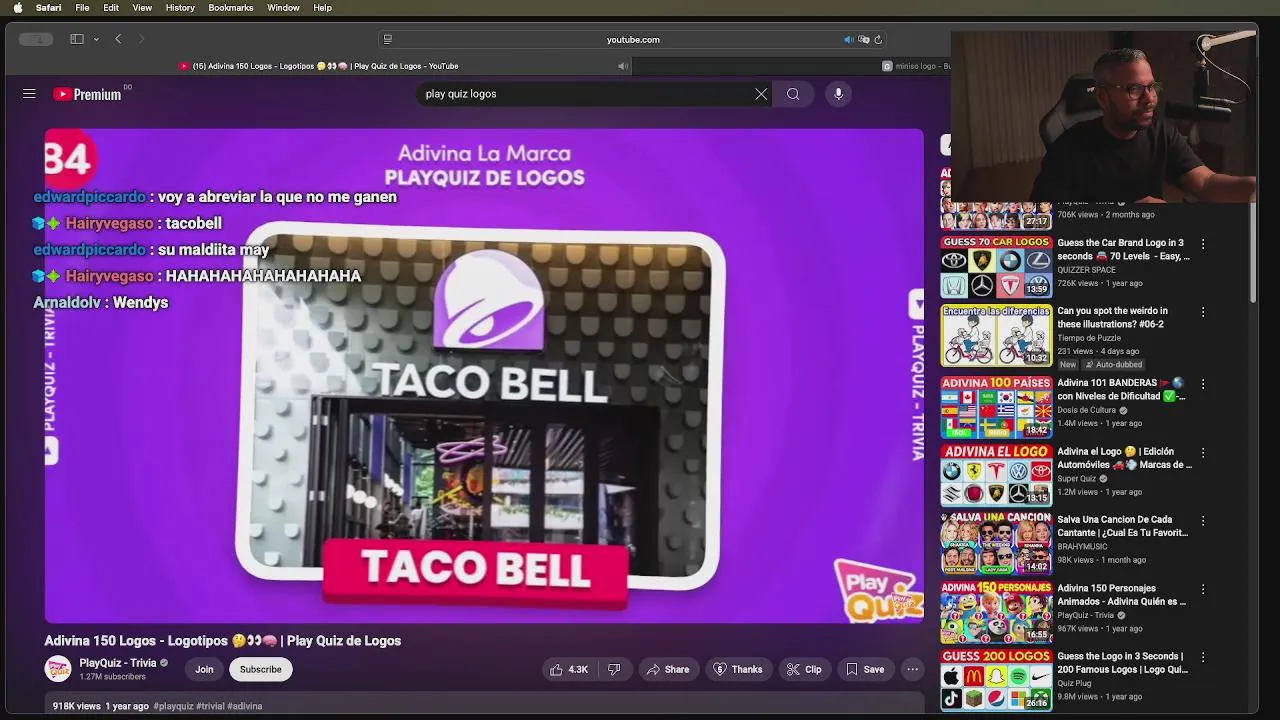Open options for Can you spot the weirdo video
This screenshot has height=720, width=1280.
[1203, 312]
